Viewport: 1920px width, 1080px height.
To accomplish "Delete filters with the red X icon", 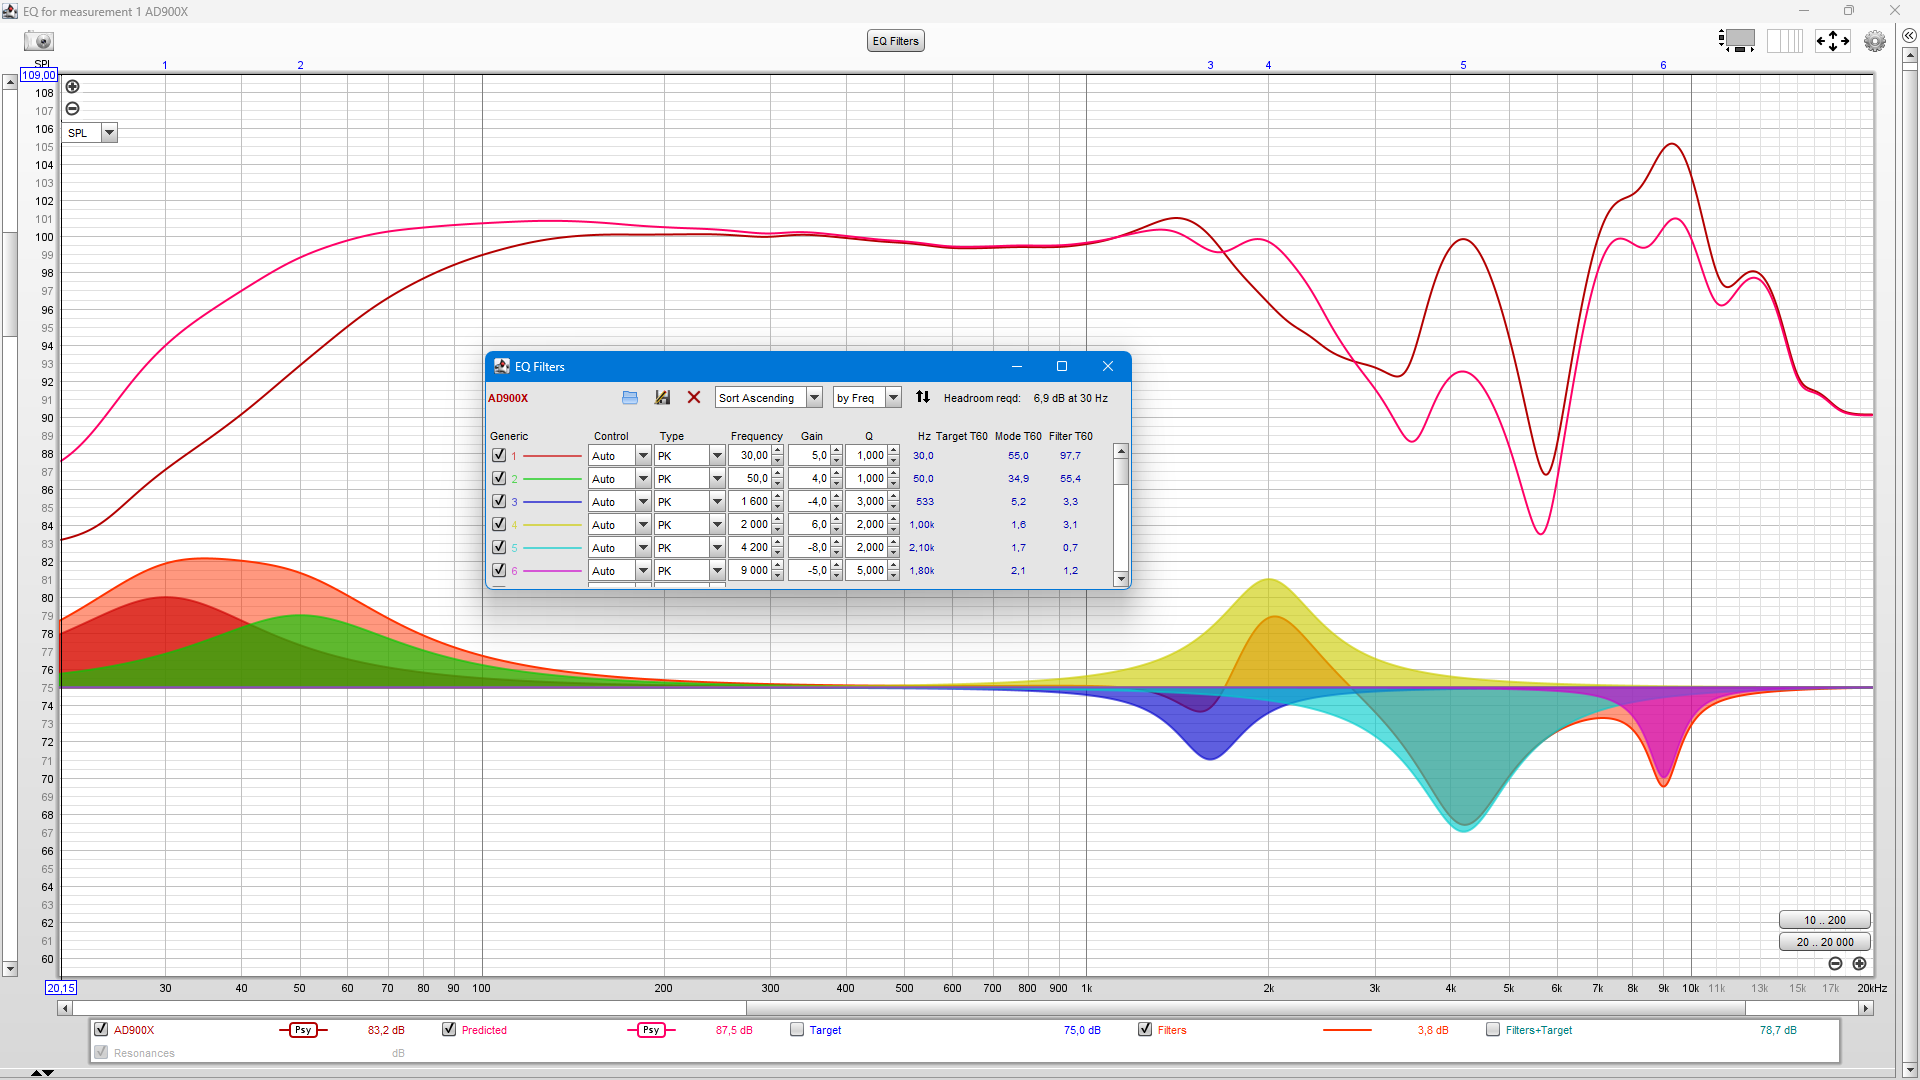I will coord(694,398).
